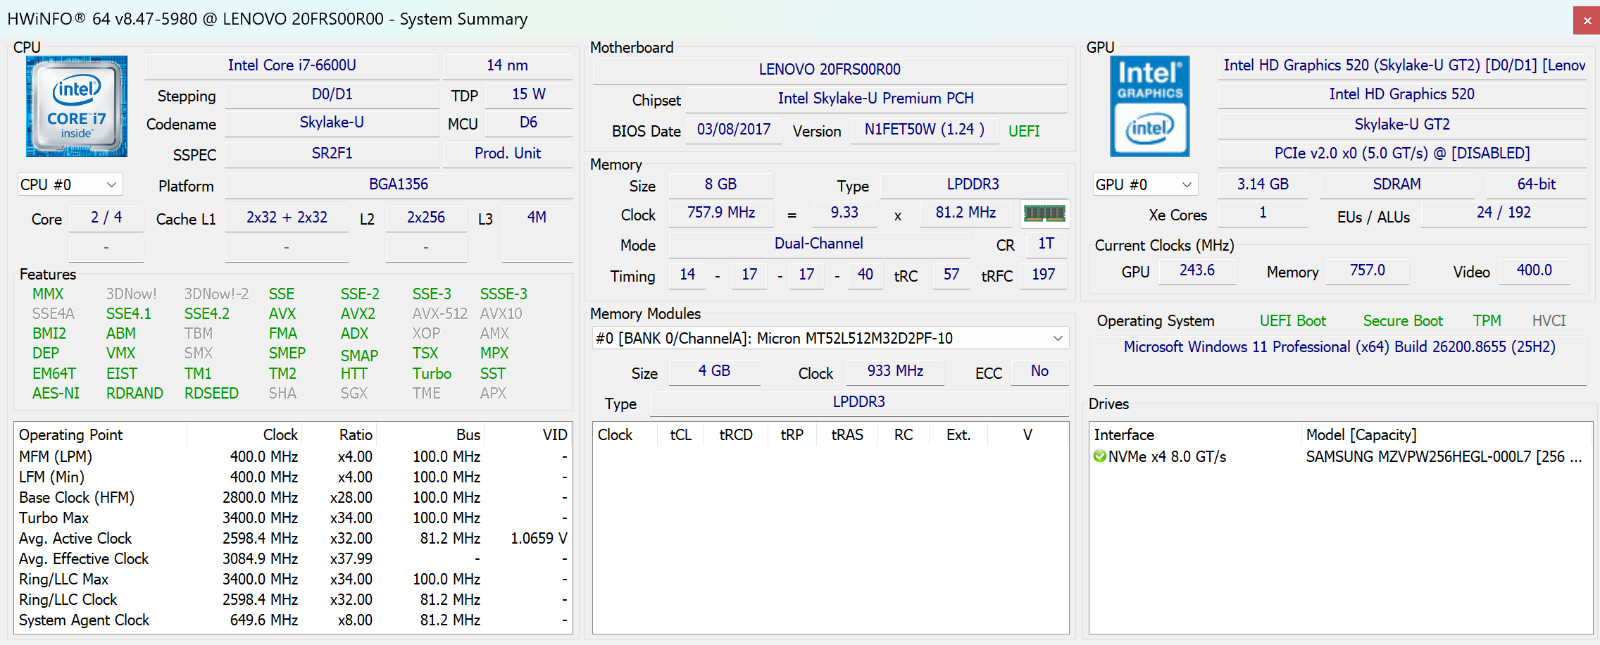Select the System Agent Clock row

[x=292, y=620]
